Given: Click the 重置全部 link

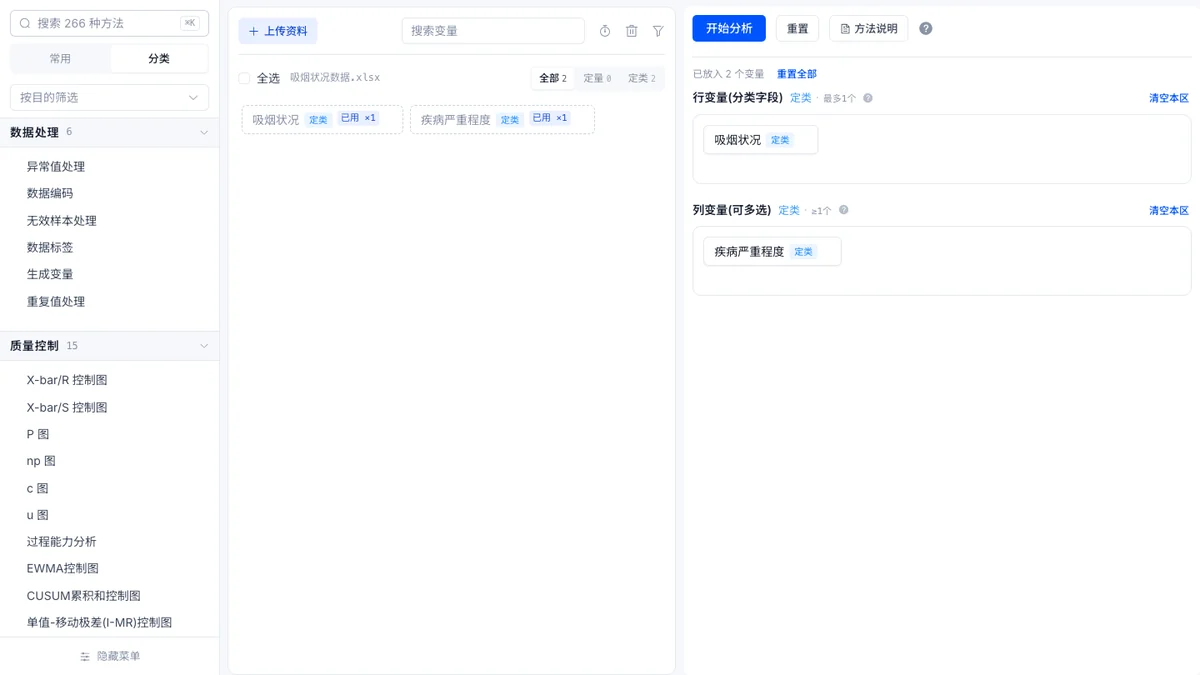Looking at the screenshot, I should pos(797,74).
